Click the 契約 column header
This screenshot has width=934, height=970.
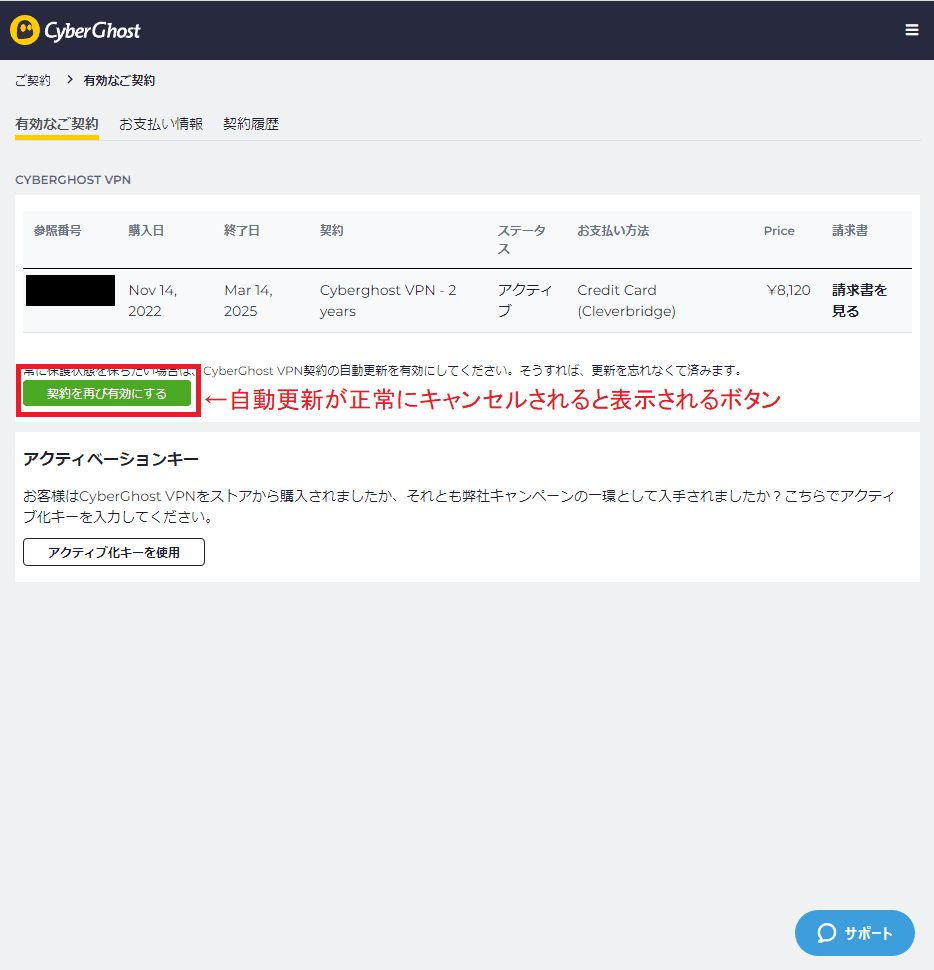coord(332,231)
